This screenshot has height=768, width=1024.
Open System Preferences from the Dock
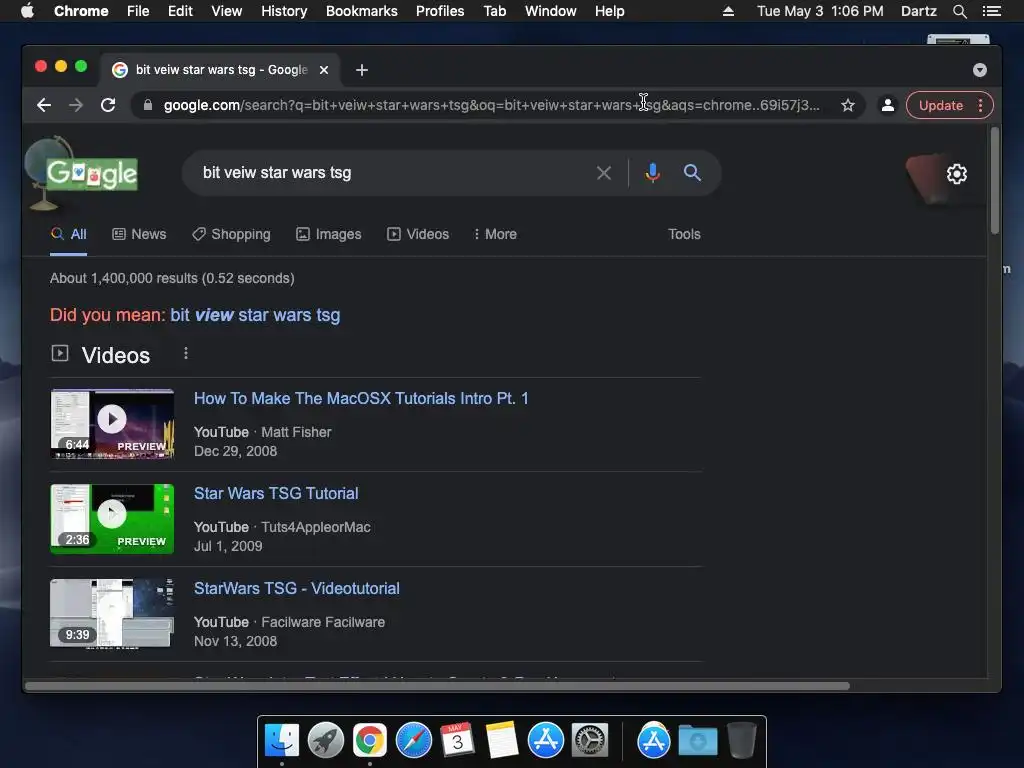coord(590,741)
